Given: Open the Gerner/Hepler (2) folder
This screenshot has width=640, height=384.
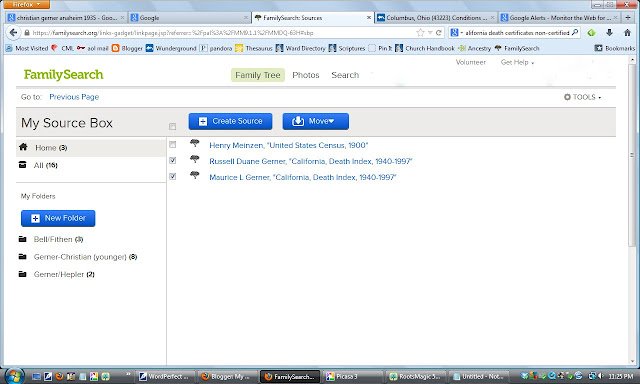Looking at the screenshot, I should pos(64,274).
